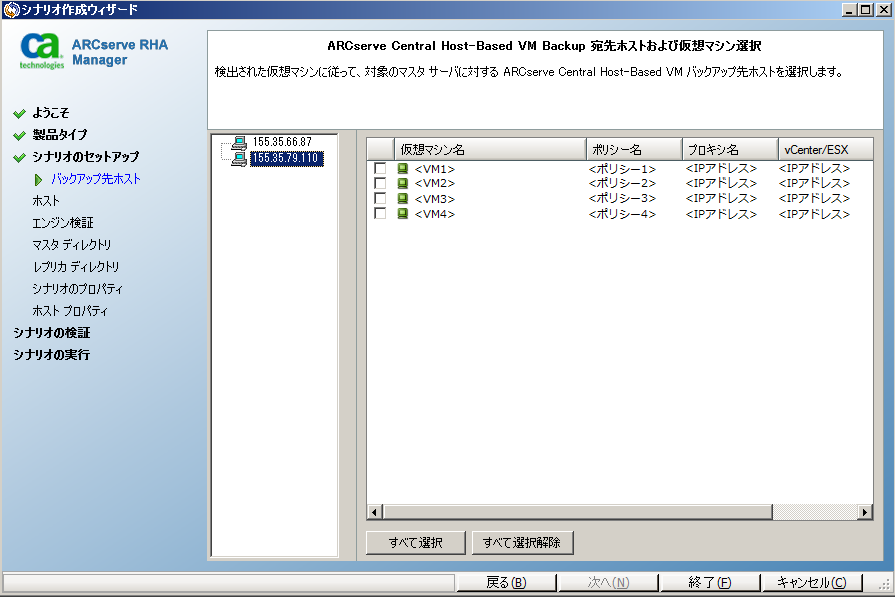Click the green VM icon beside <VM4>
Viewport: 895px width, 598px height.
coord(403,214)
